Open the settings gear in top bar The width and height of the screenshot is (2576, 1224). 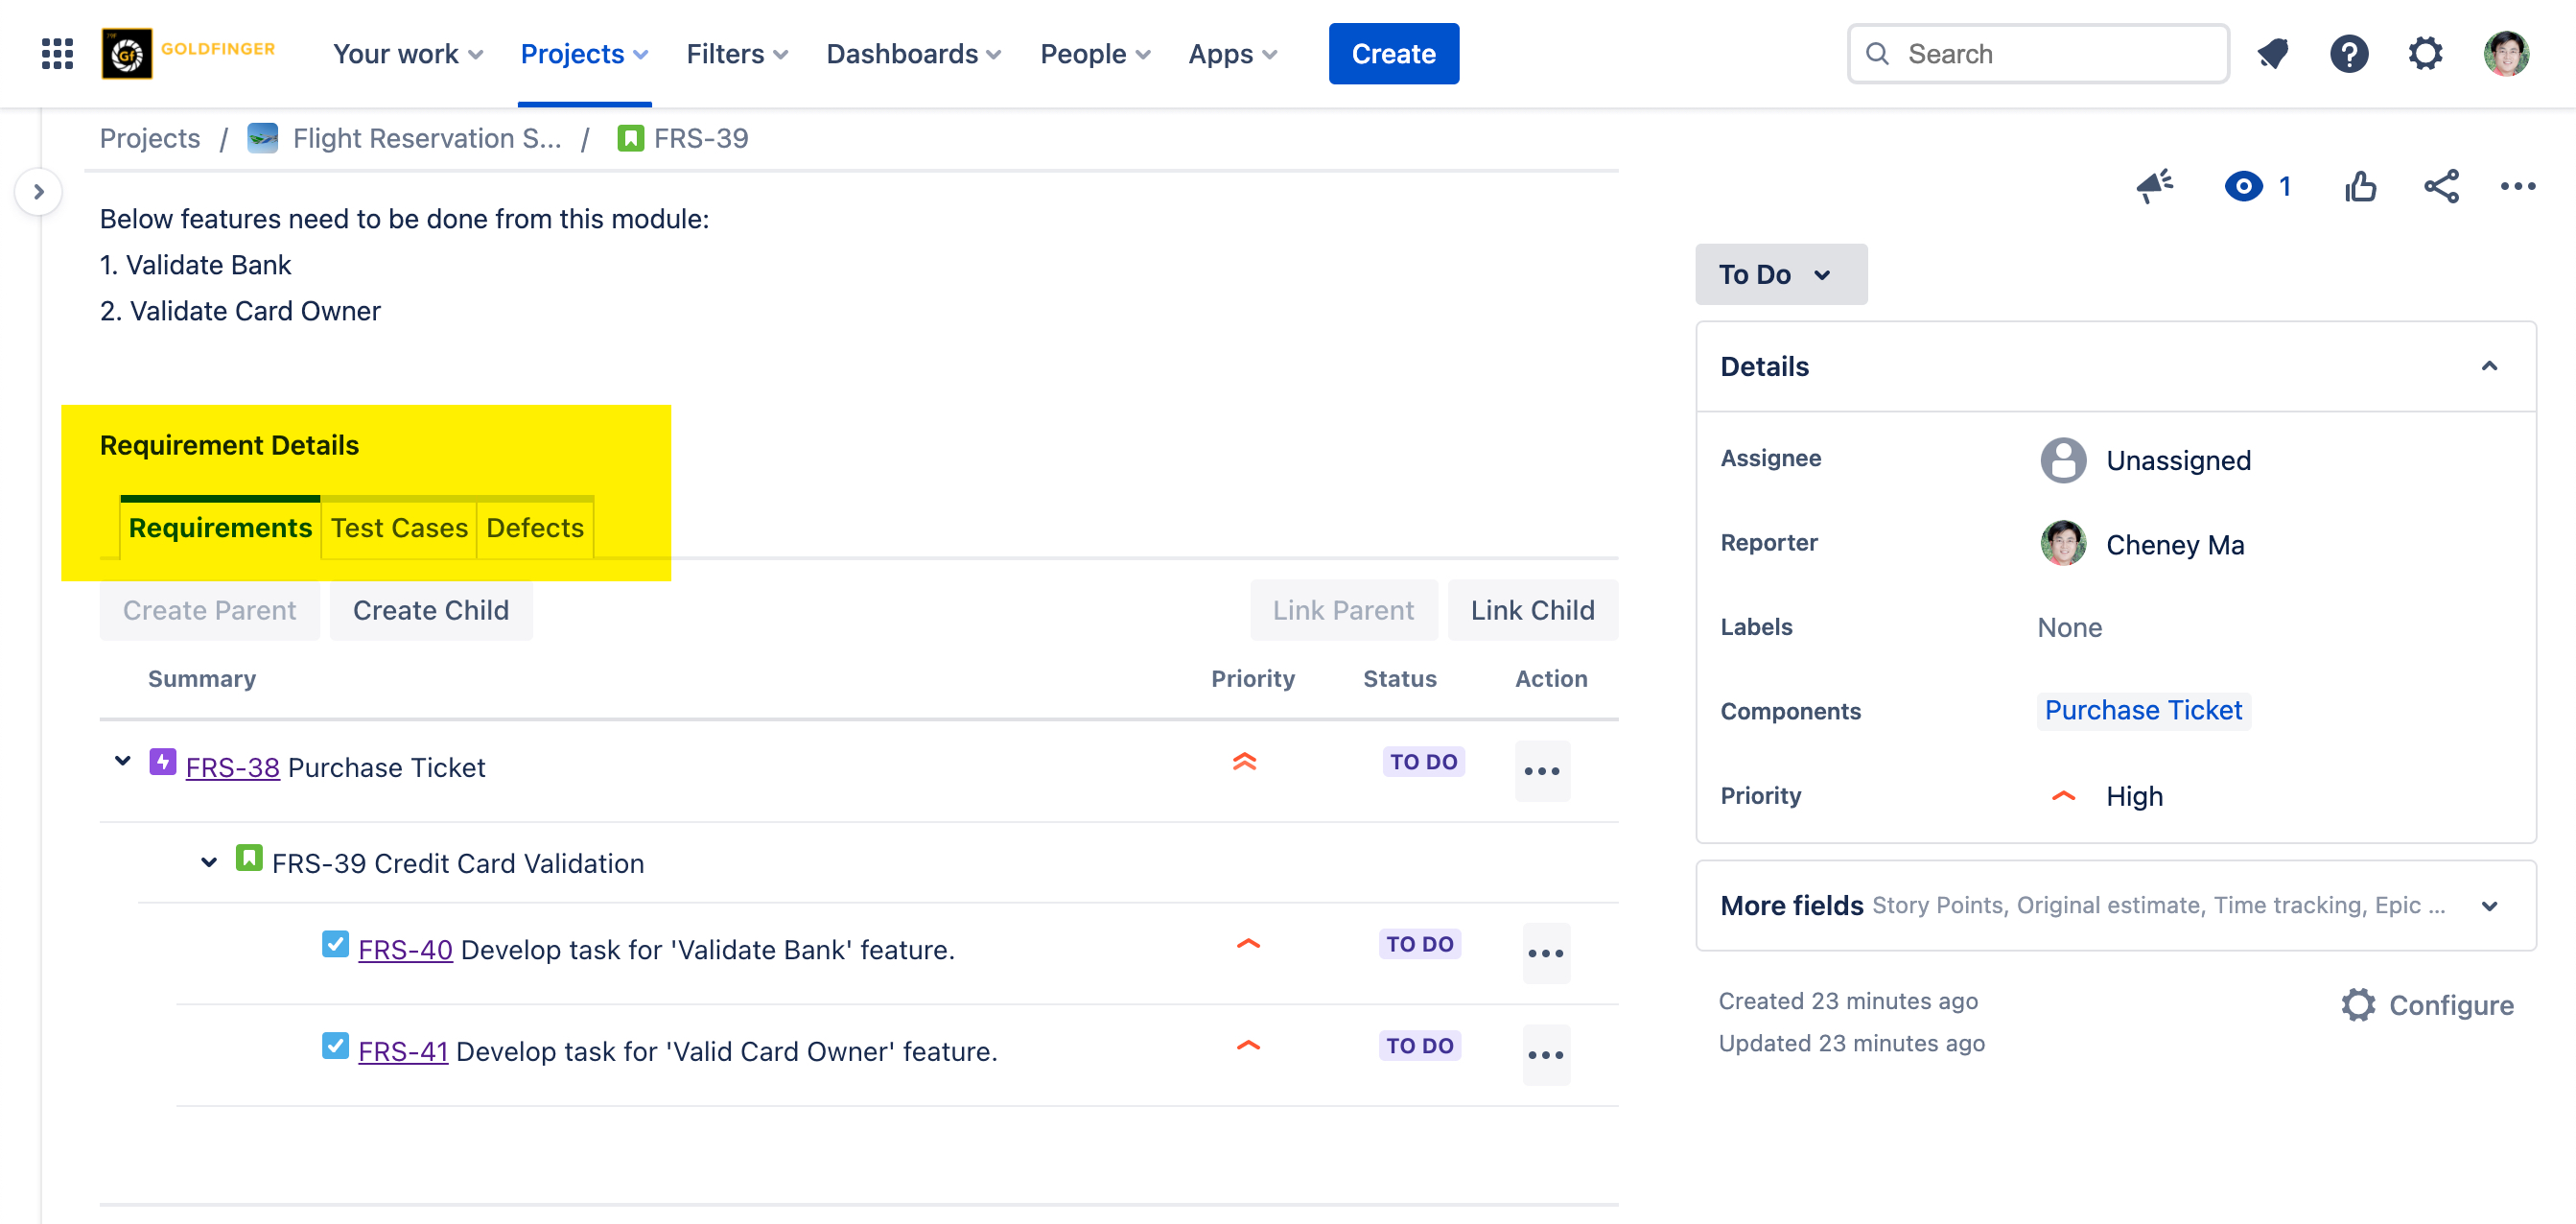coord(2425,54)
